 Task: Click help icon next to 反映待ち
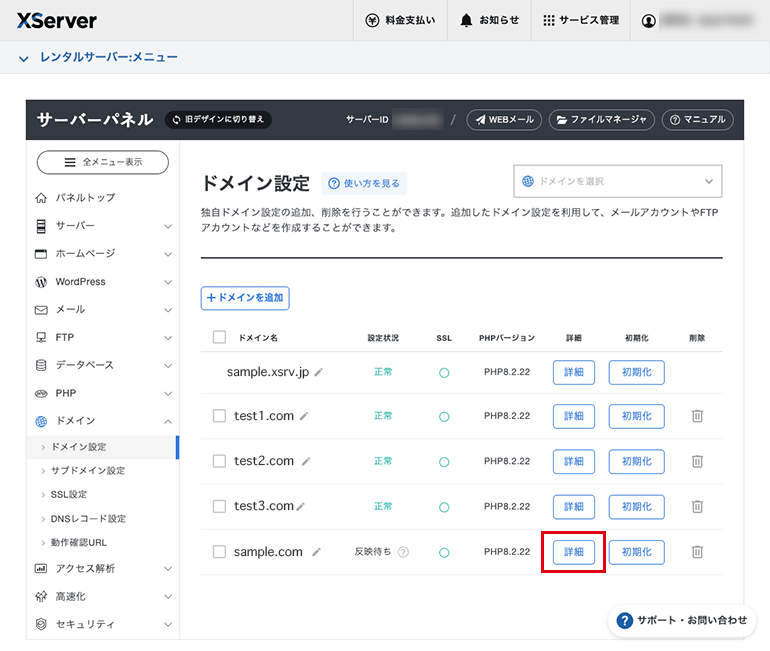click(403, 552)
